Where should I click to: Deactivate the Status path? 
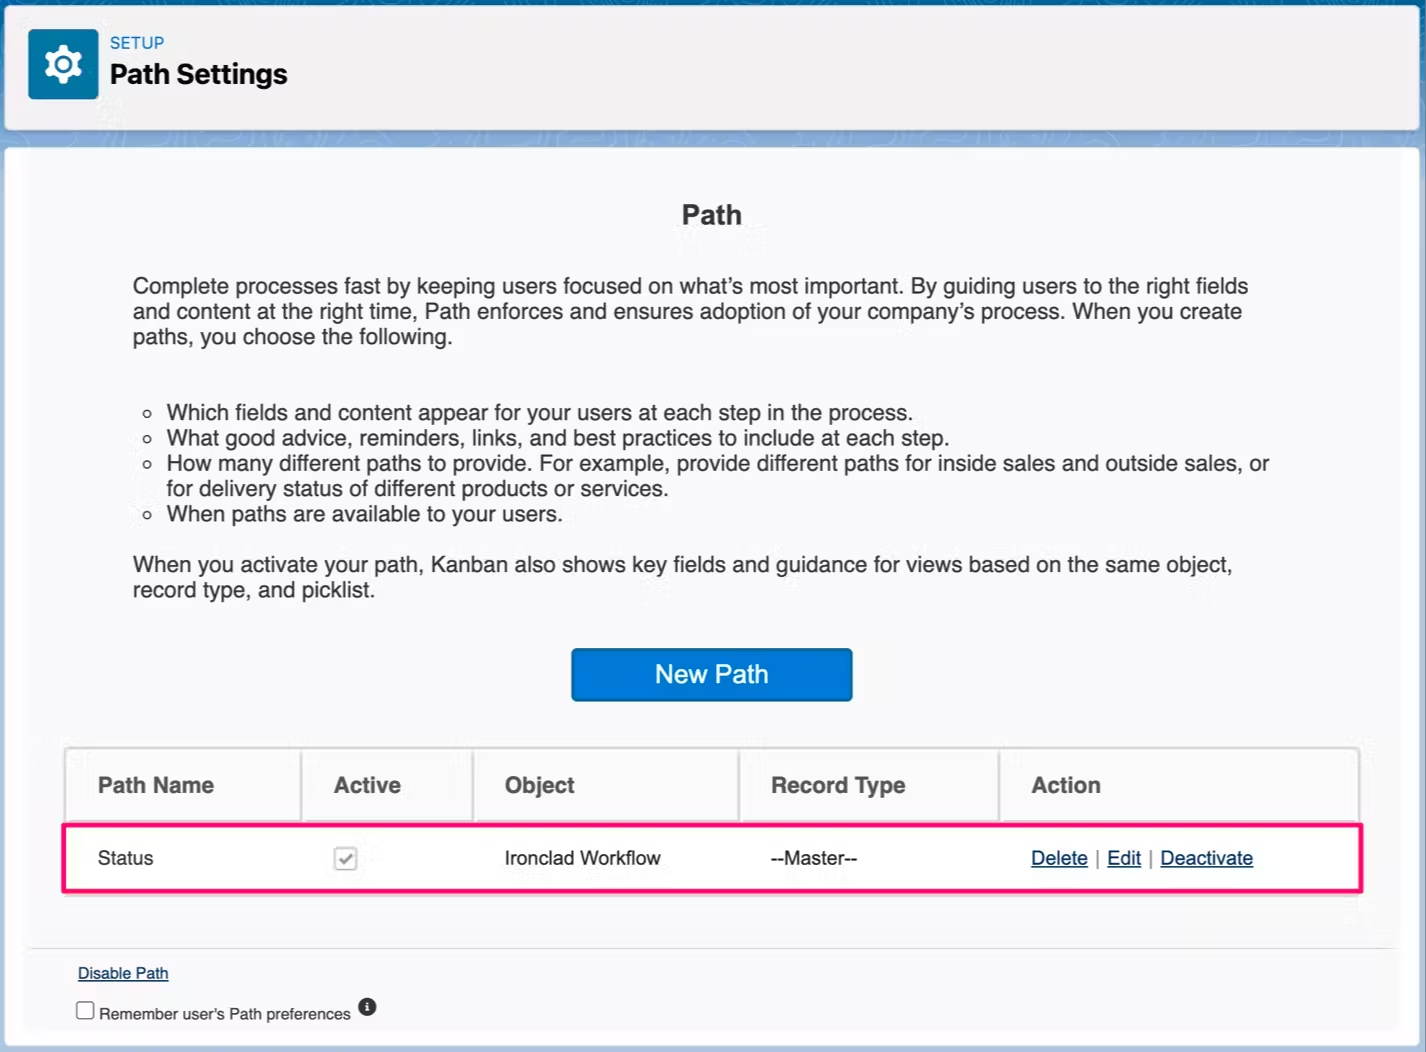point(1206,858)
